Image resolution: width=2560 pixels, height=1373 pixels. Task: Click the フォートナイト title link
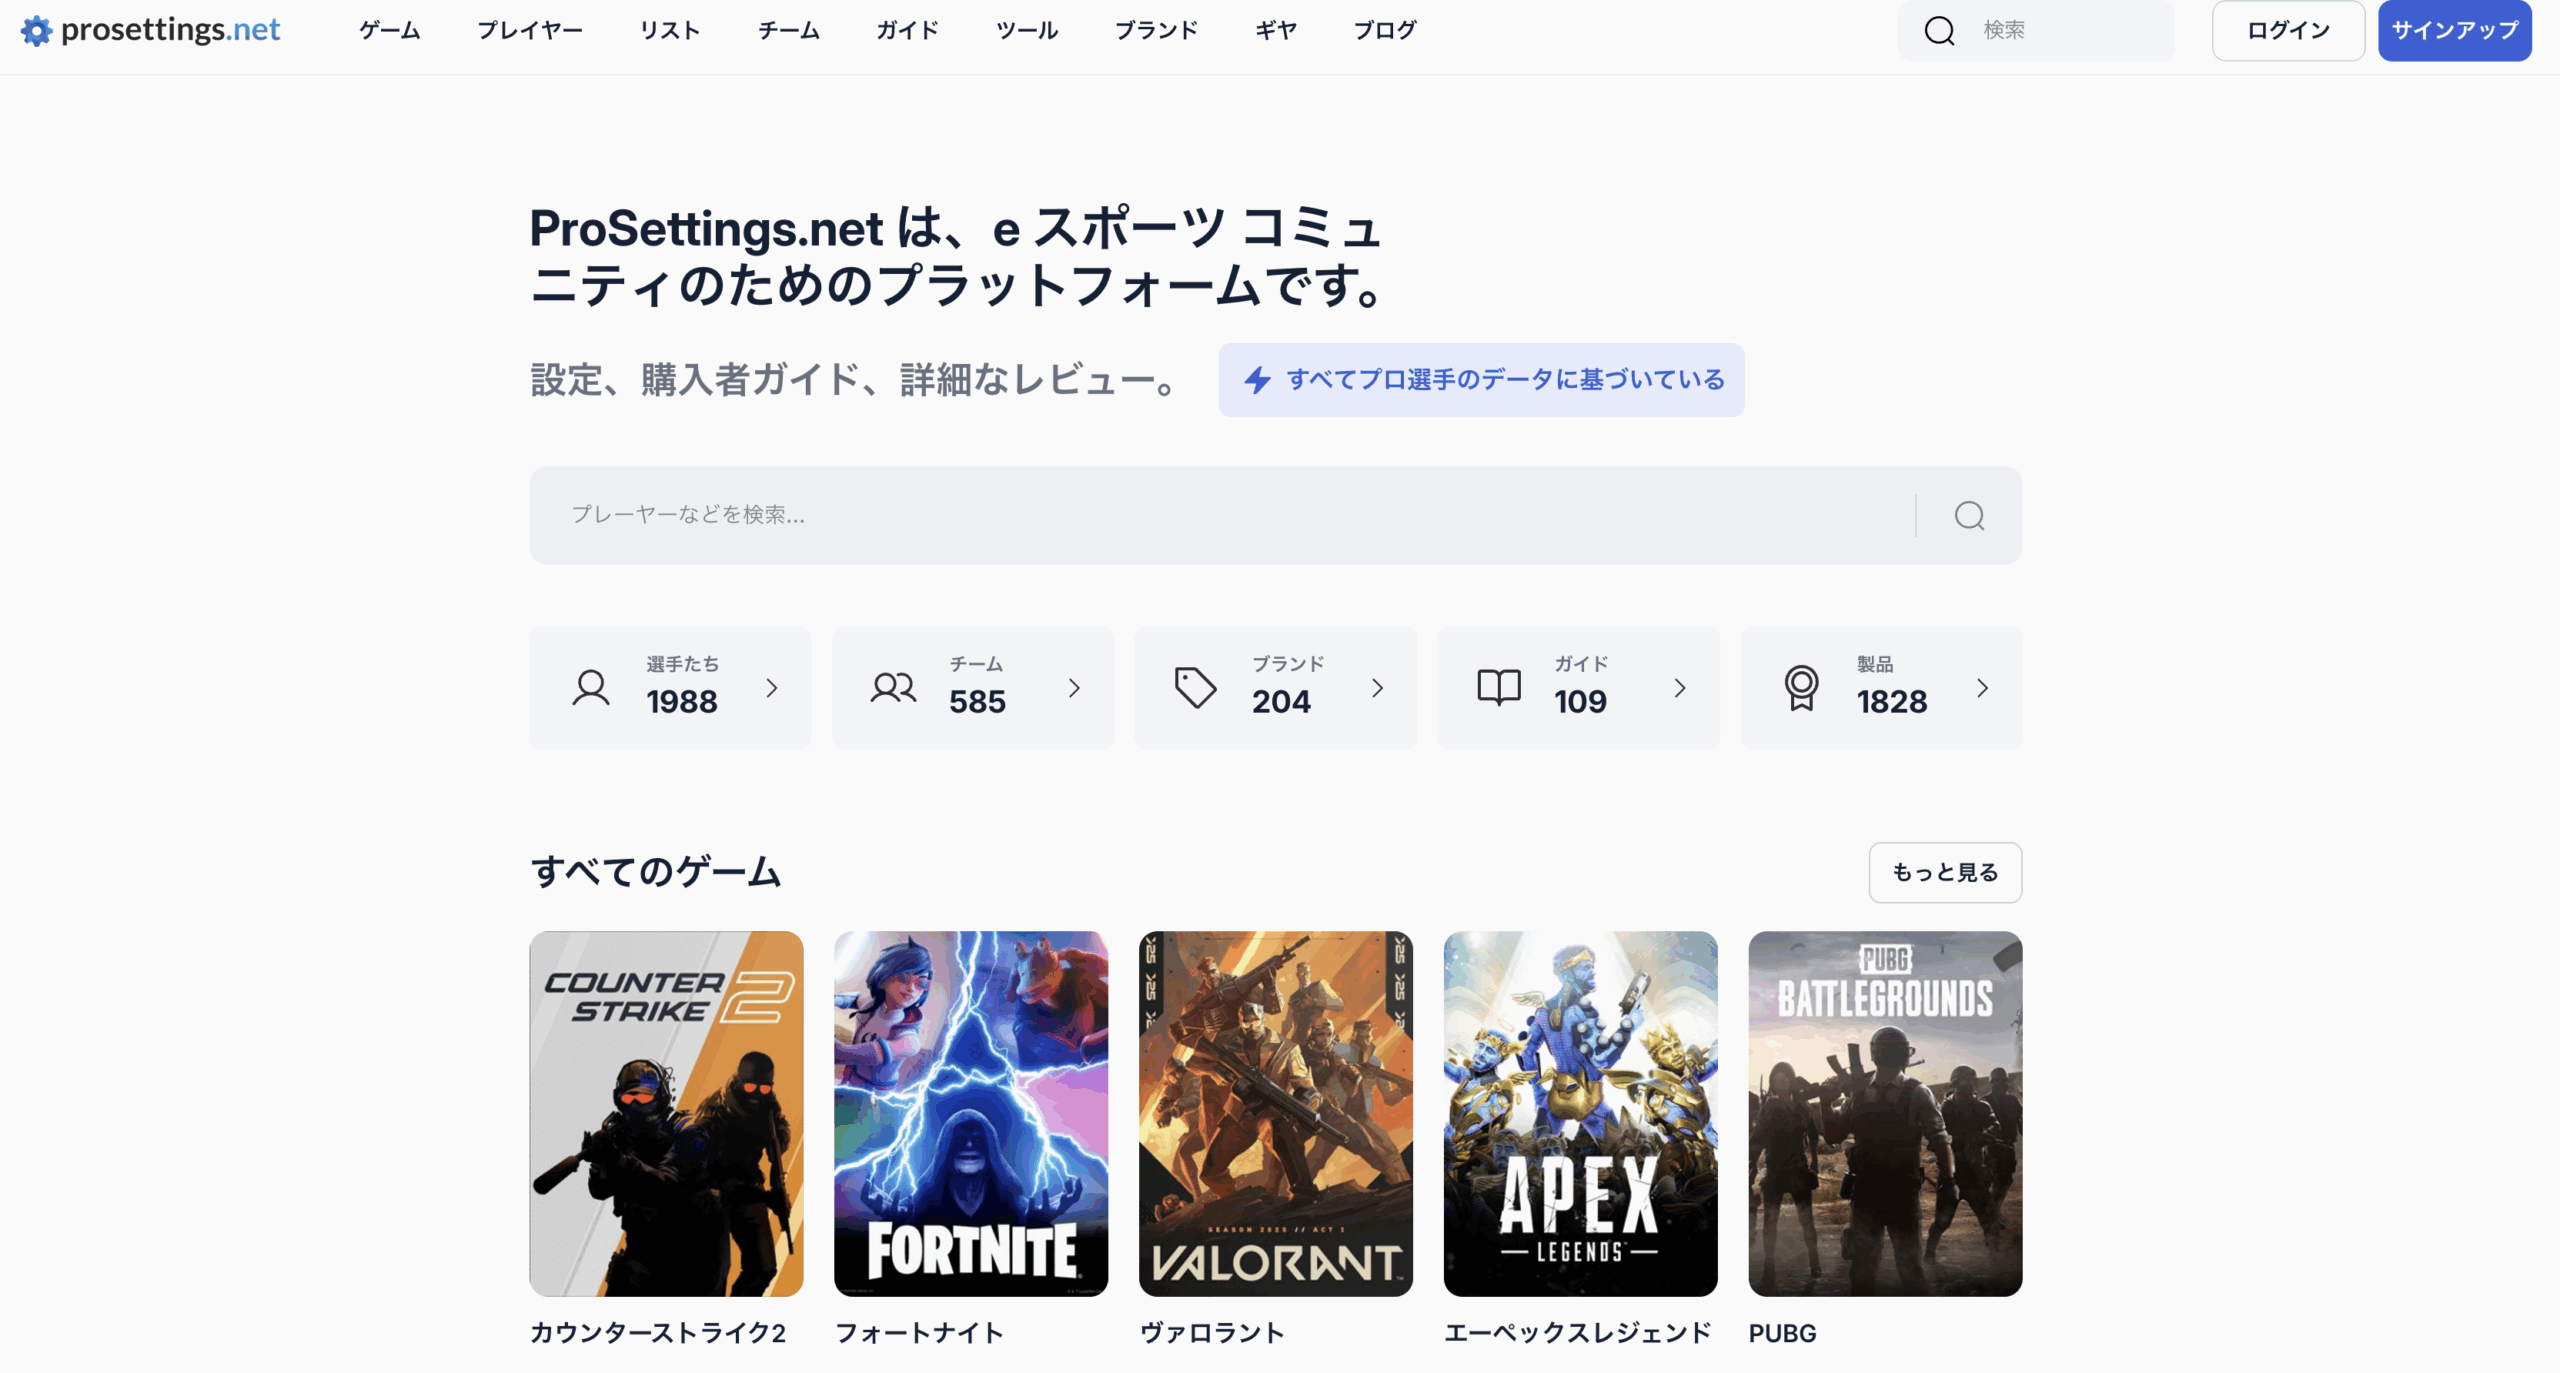[919, 1333]
